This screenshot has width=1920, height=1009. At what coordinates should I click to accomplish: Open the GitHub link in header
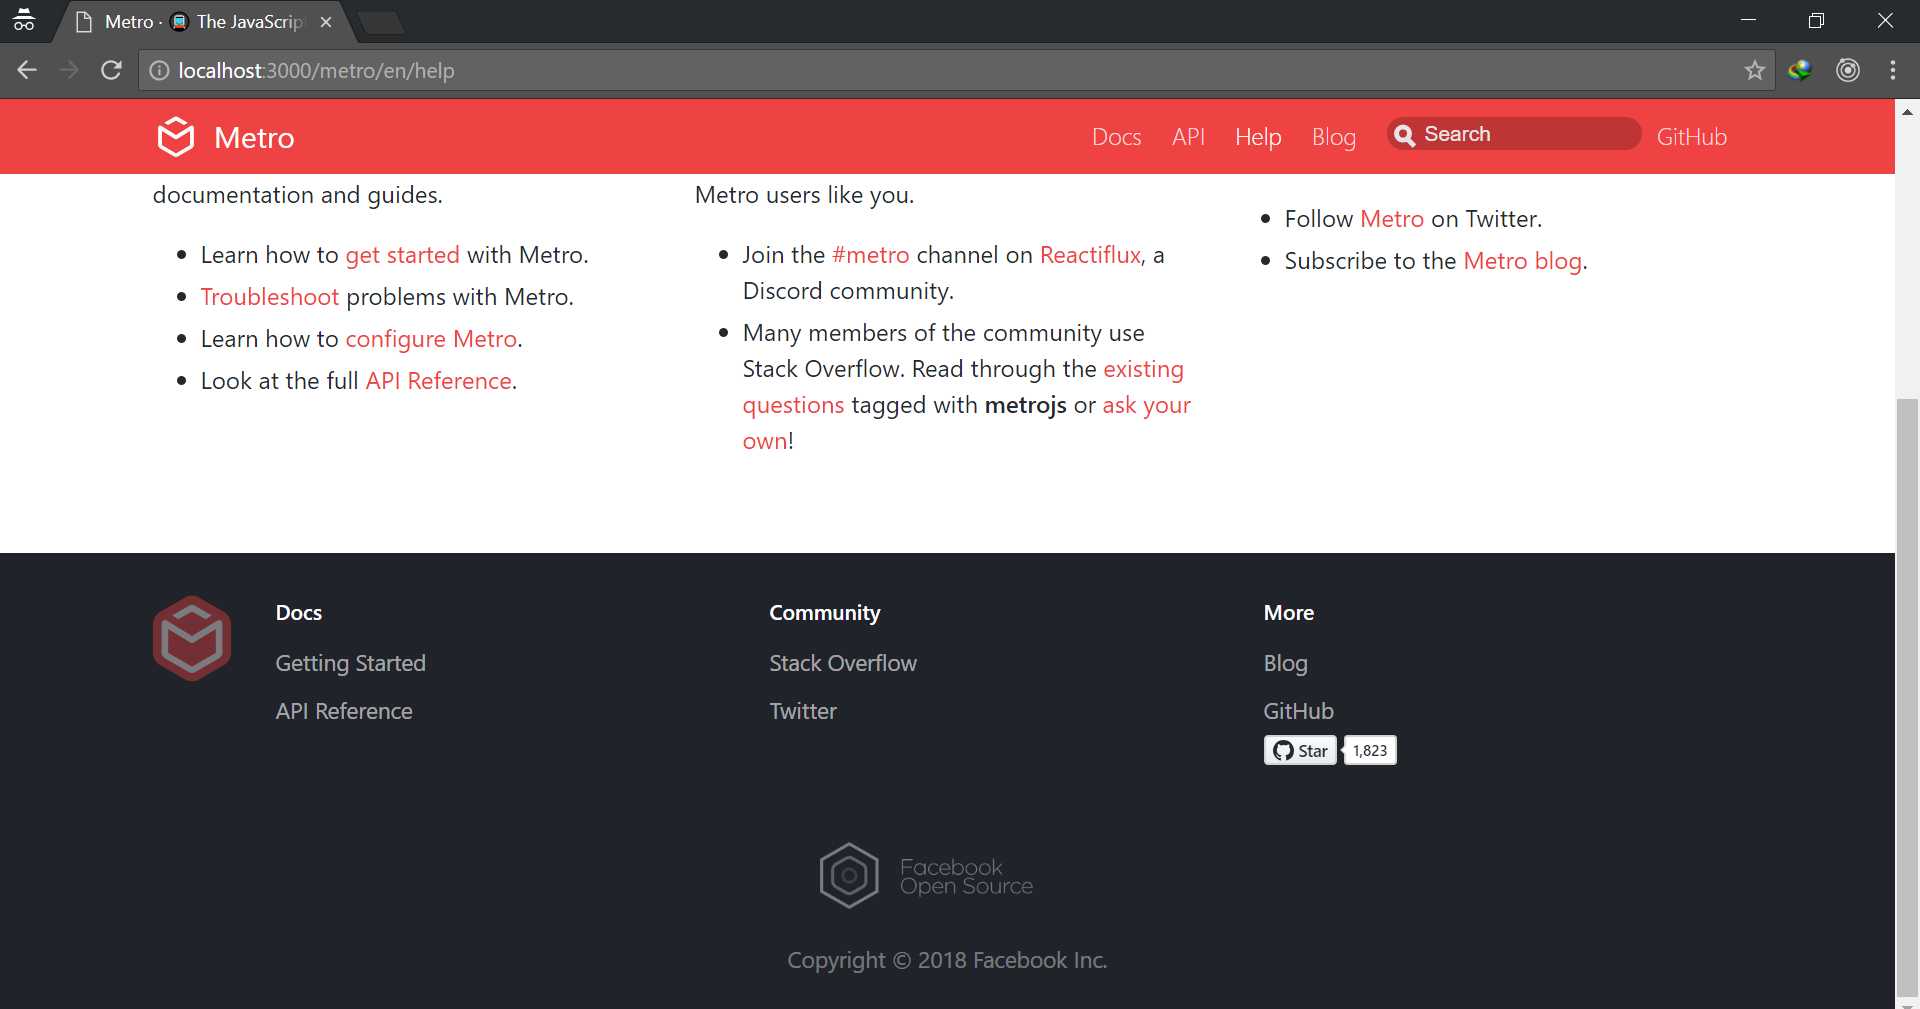click(x=1692, y=137)
